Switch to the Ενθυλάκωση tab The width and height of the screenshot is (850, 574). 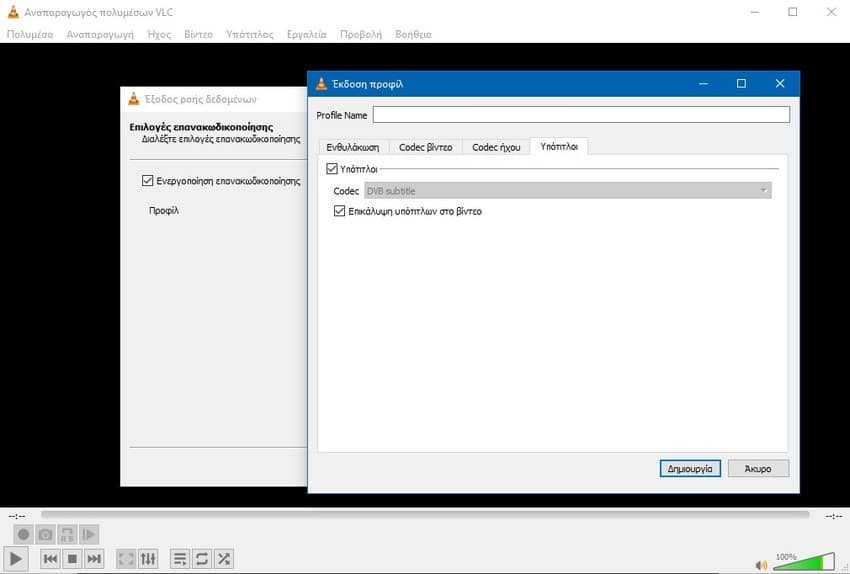[x=352, y=147]
